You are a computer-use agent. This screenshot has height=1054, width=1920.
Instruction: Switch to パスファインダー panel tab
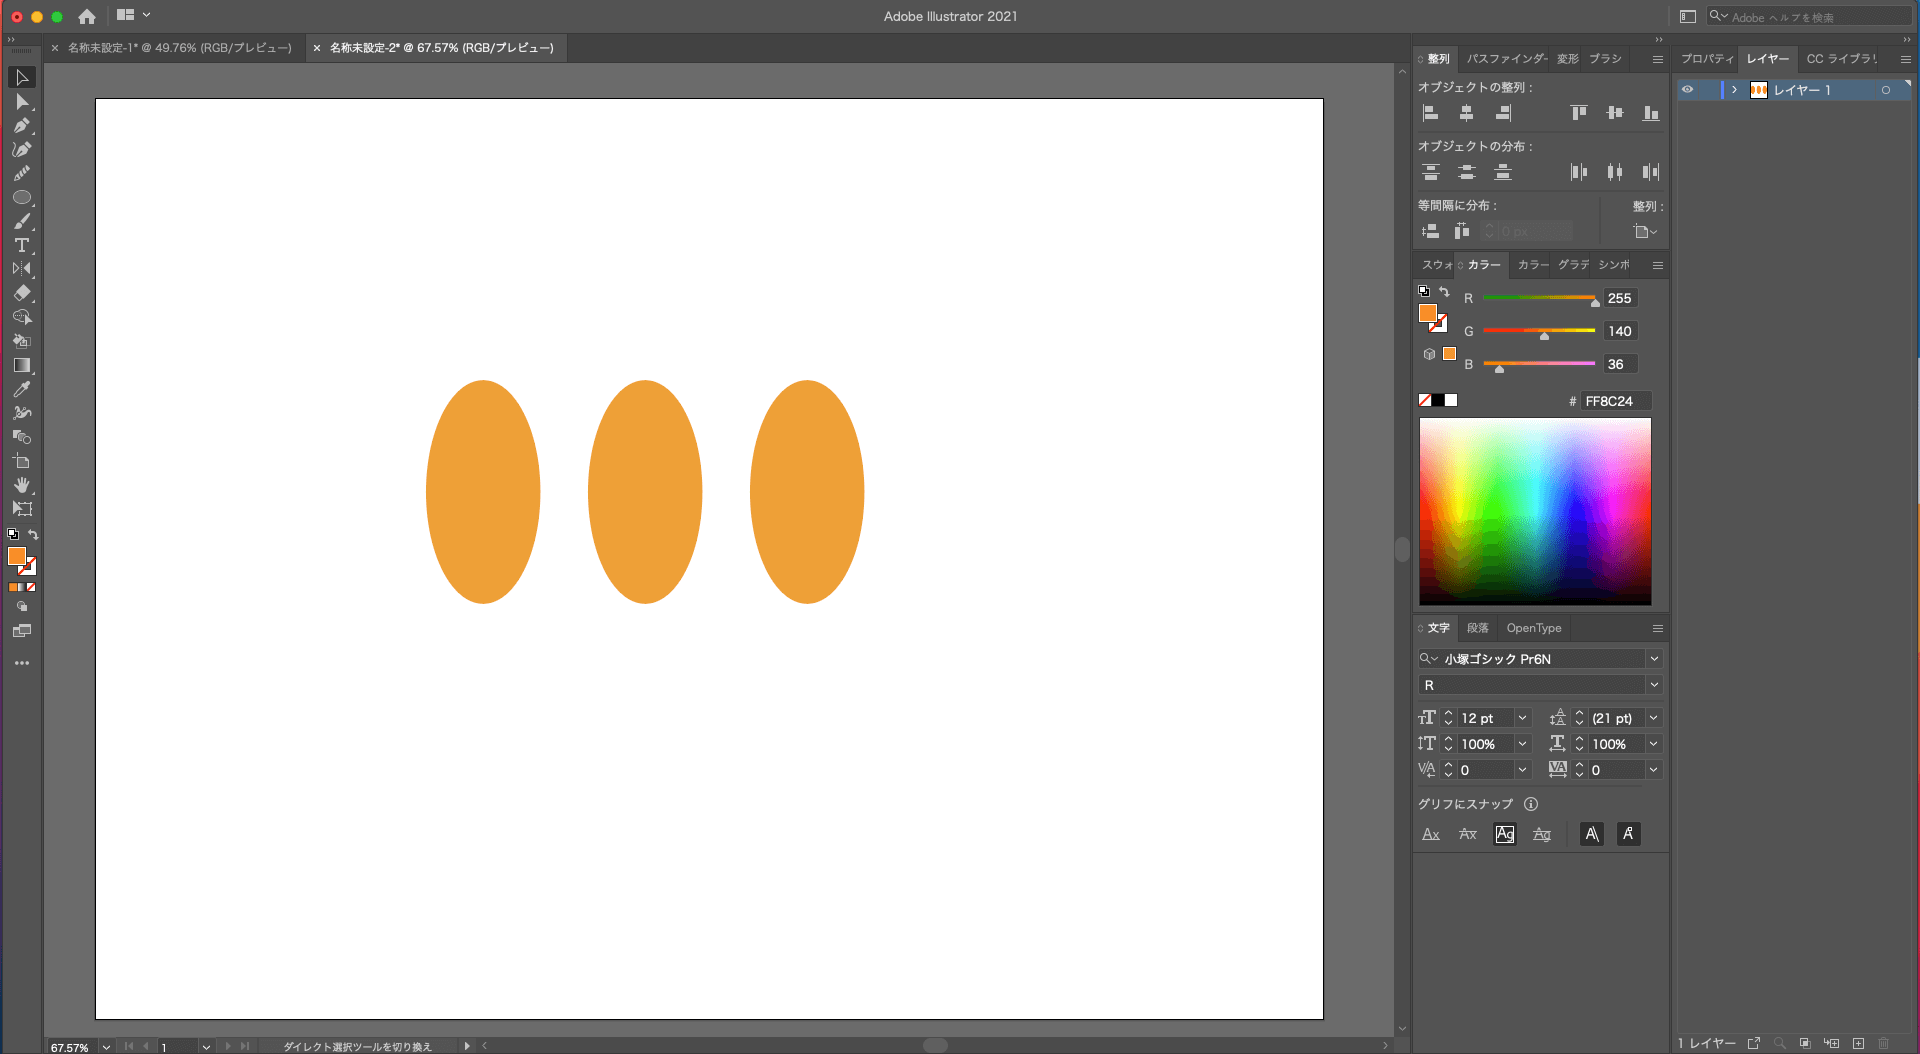point(1506,59)
